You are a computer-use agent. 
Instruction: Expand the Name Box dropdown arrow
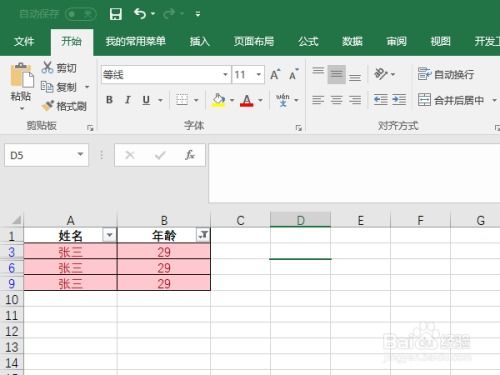click(80, 154)
